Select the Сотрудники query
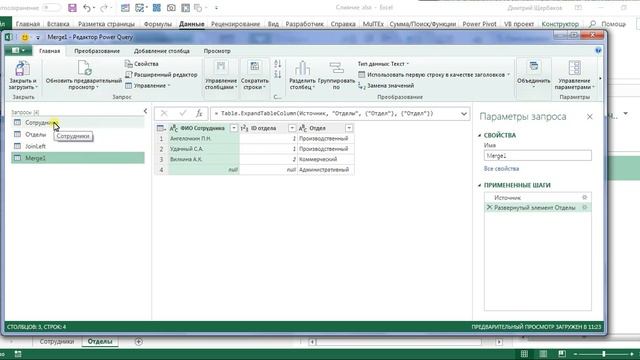This screenshot has height=360, width=640. click(x=78, y=122)
